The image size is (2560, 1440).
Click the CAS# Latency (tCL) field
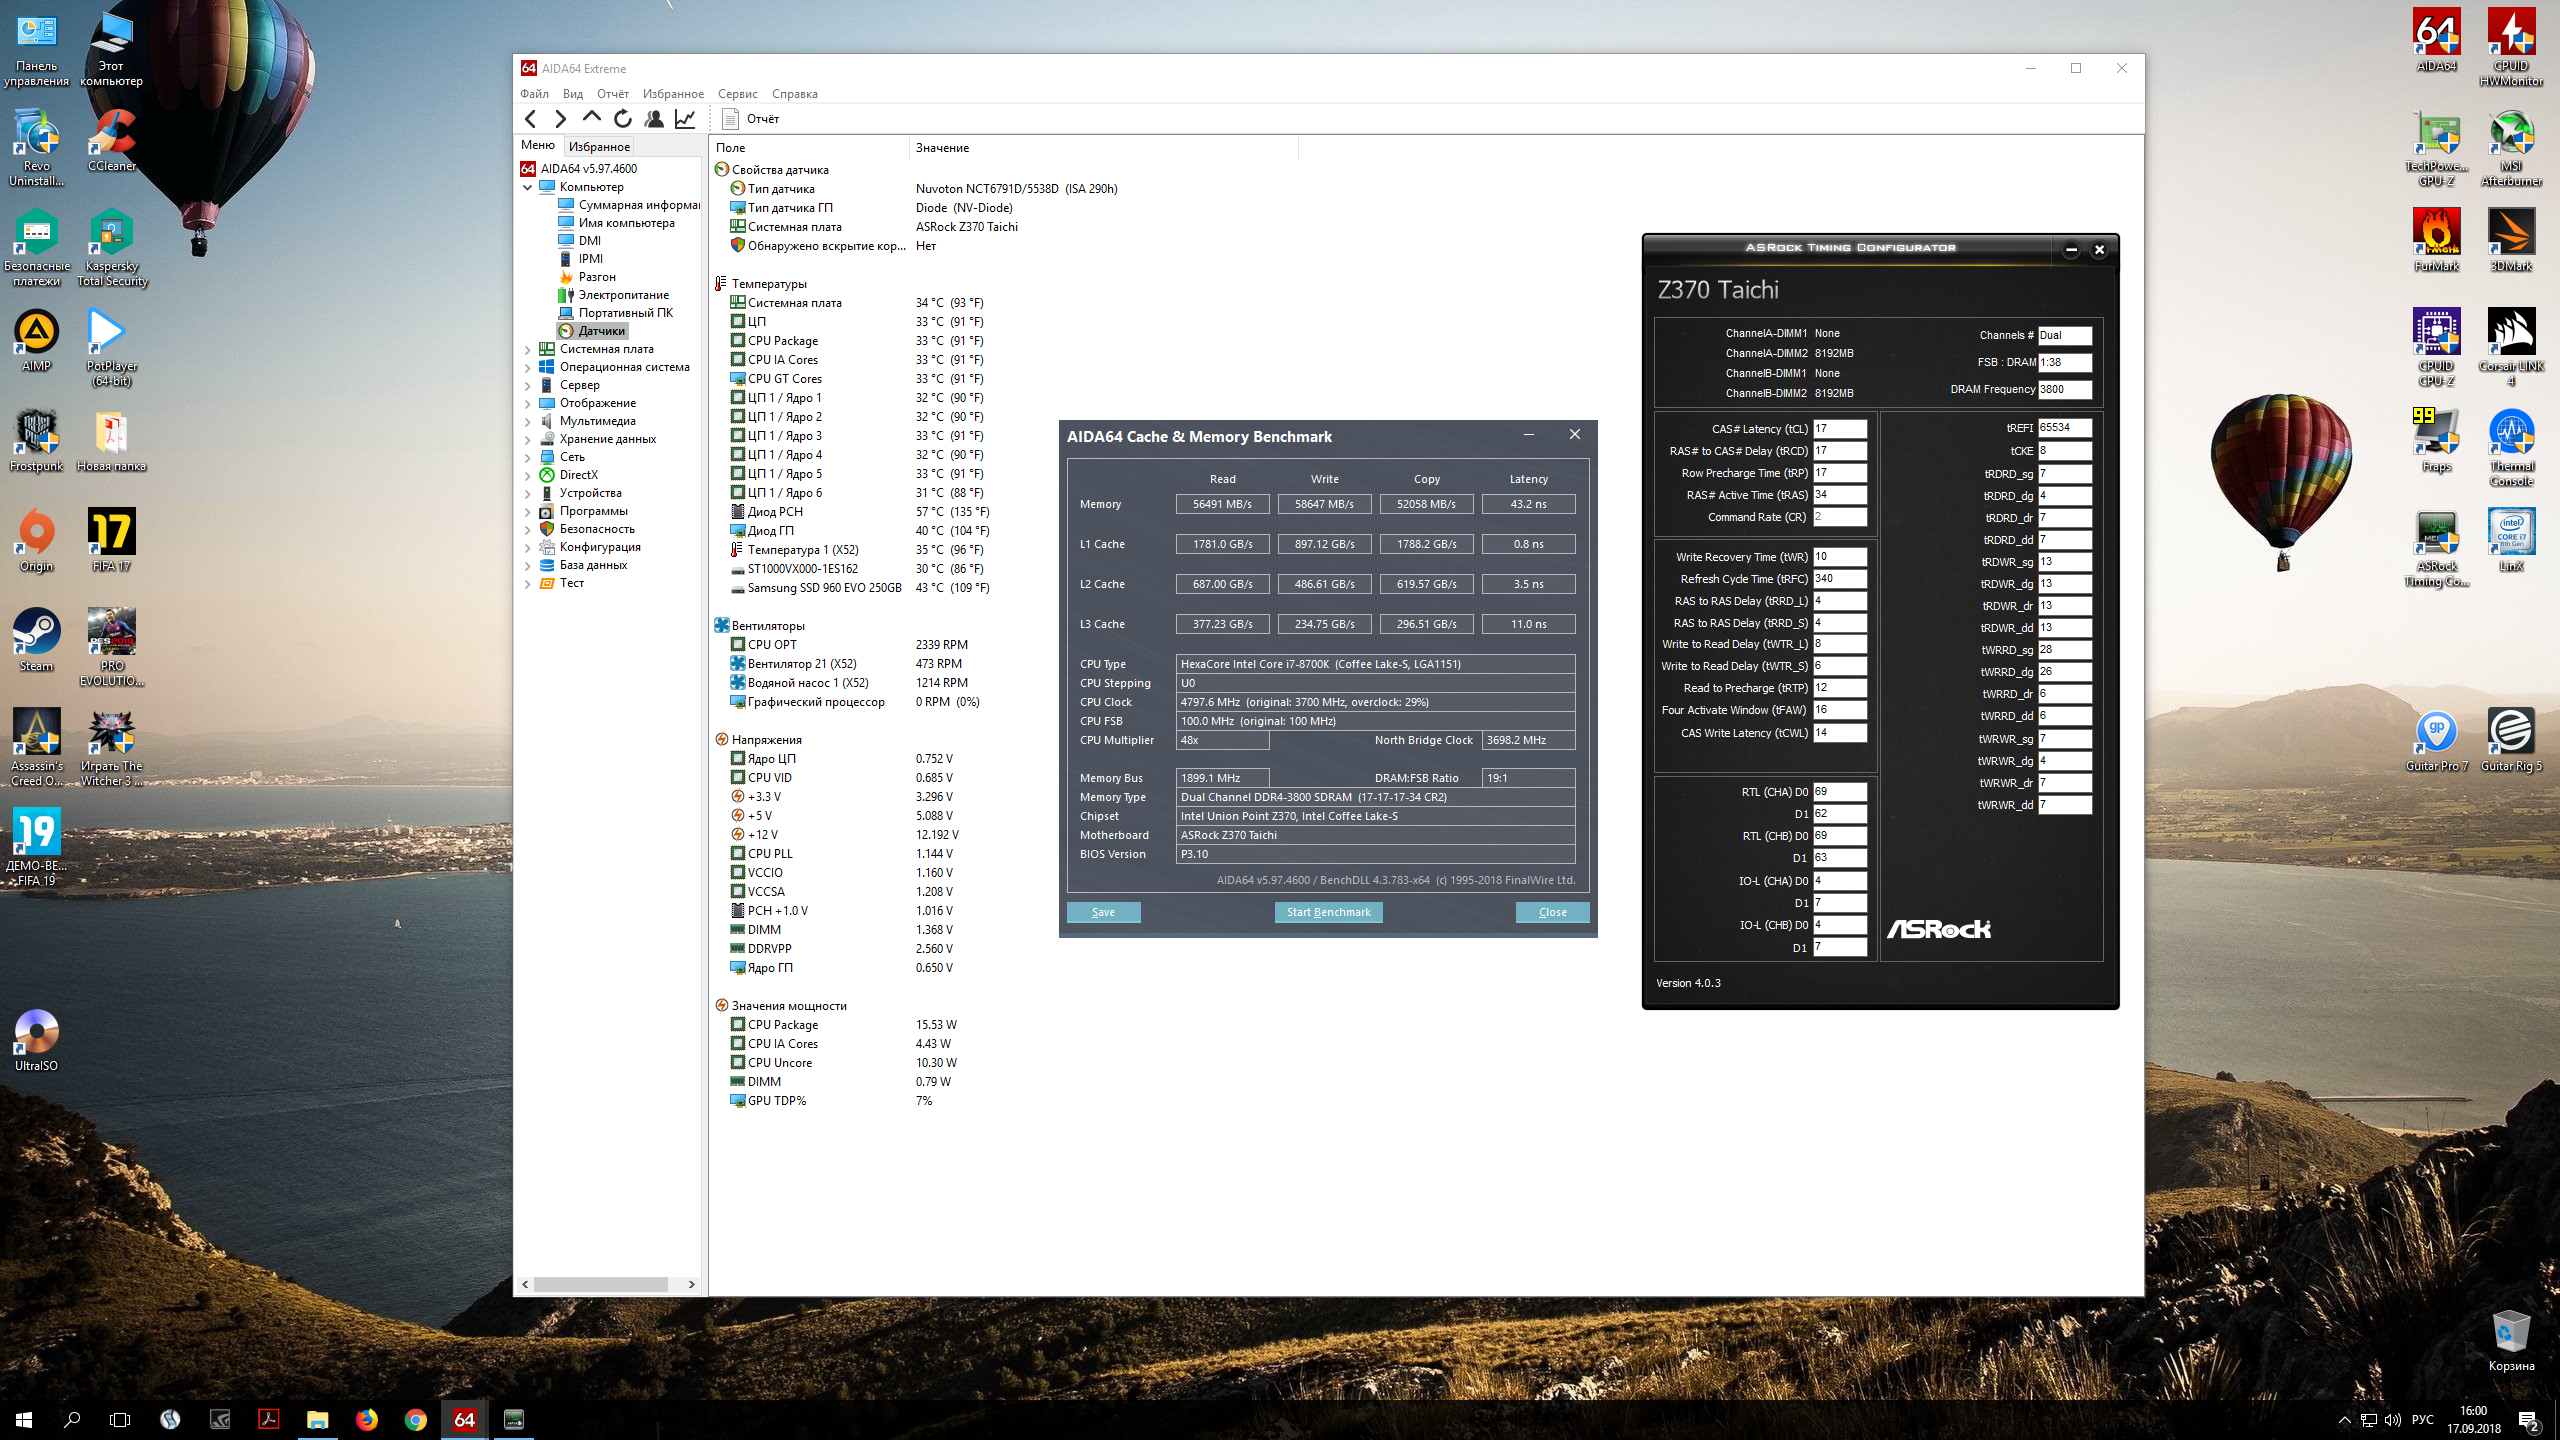coord(1839,429)
